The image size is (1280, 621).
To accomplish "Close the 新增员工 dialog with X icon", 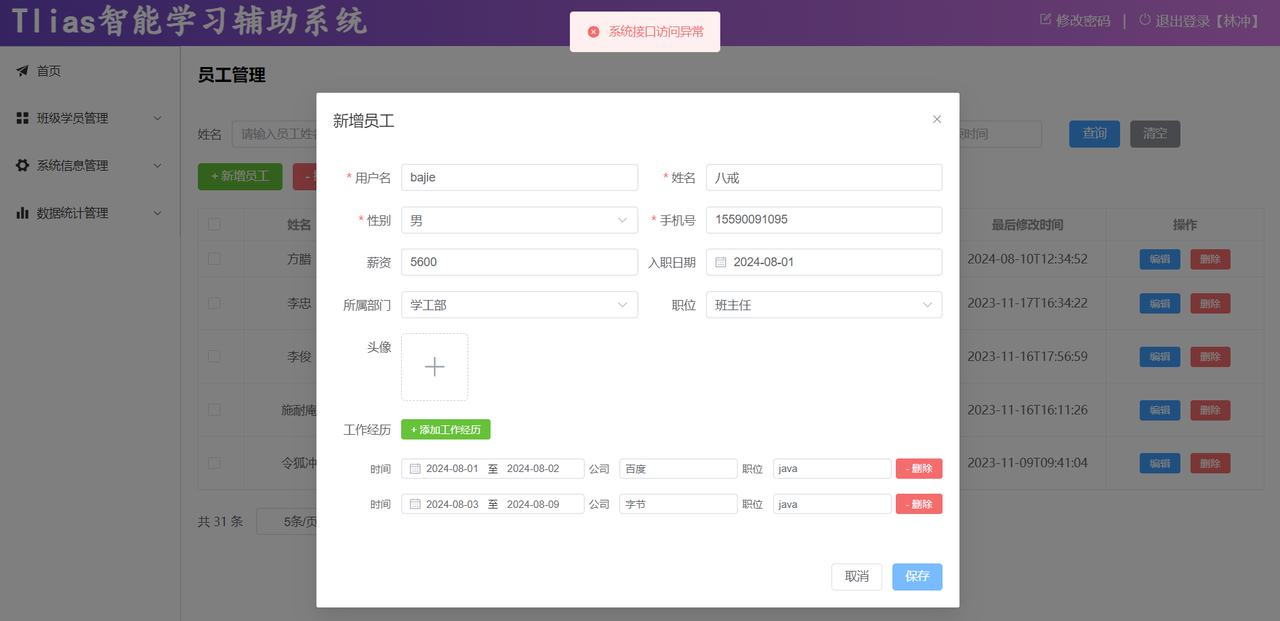I will click(x=937, y=119).
